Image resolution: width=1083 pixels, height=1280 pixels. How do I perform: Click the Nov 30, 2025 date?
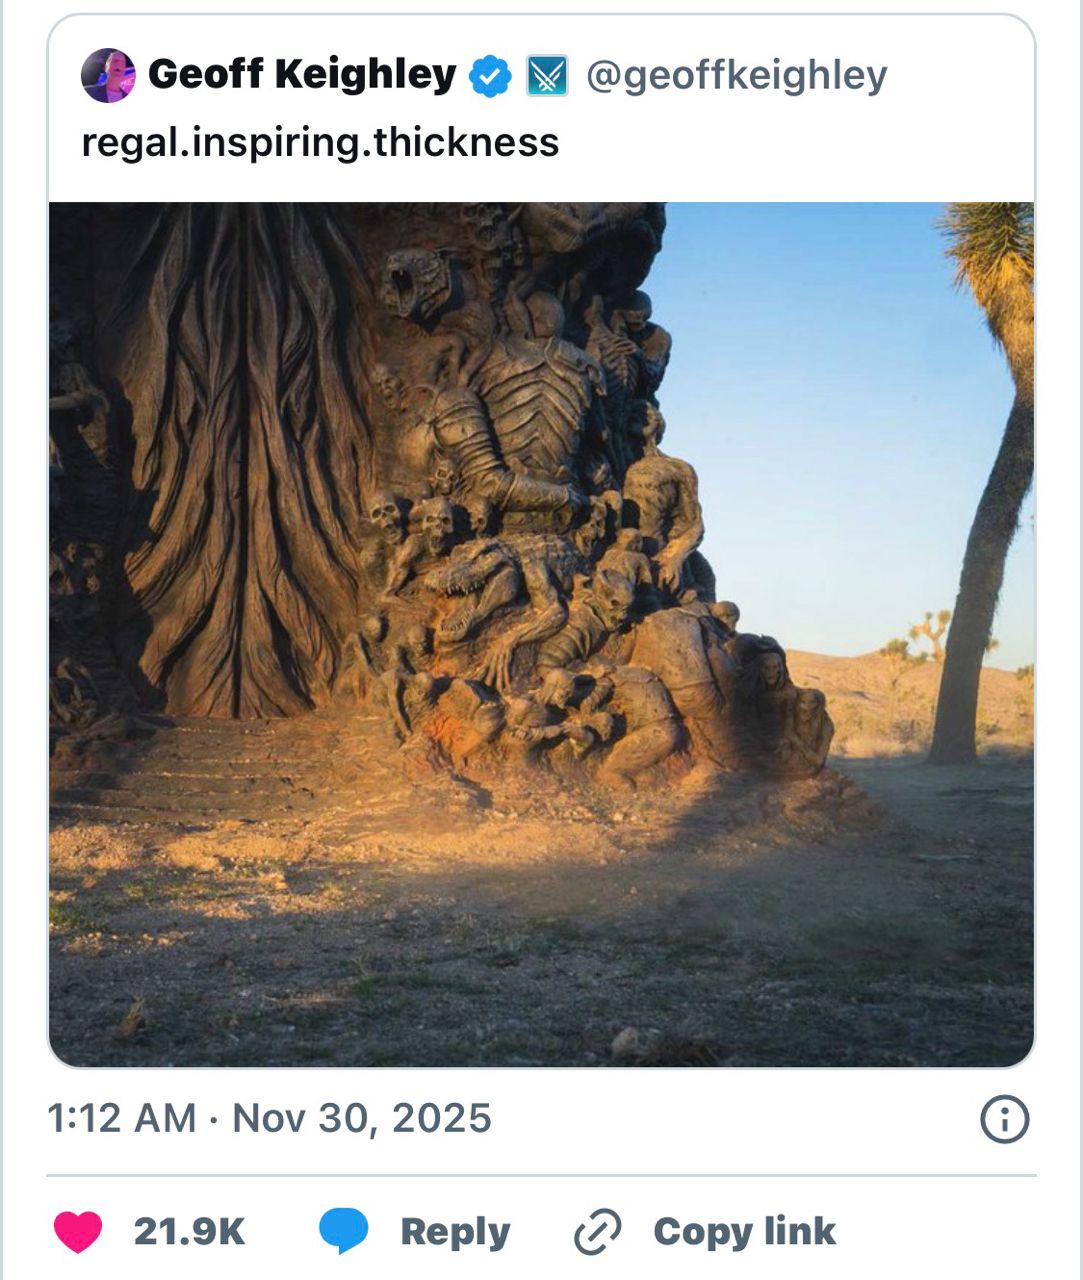tap(362, 1118)
